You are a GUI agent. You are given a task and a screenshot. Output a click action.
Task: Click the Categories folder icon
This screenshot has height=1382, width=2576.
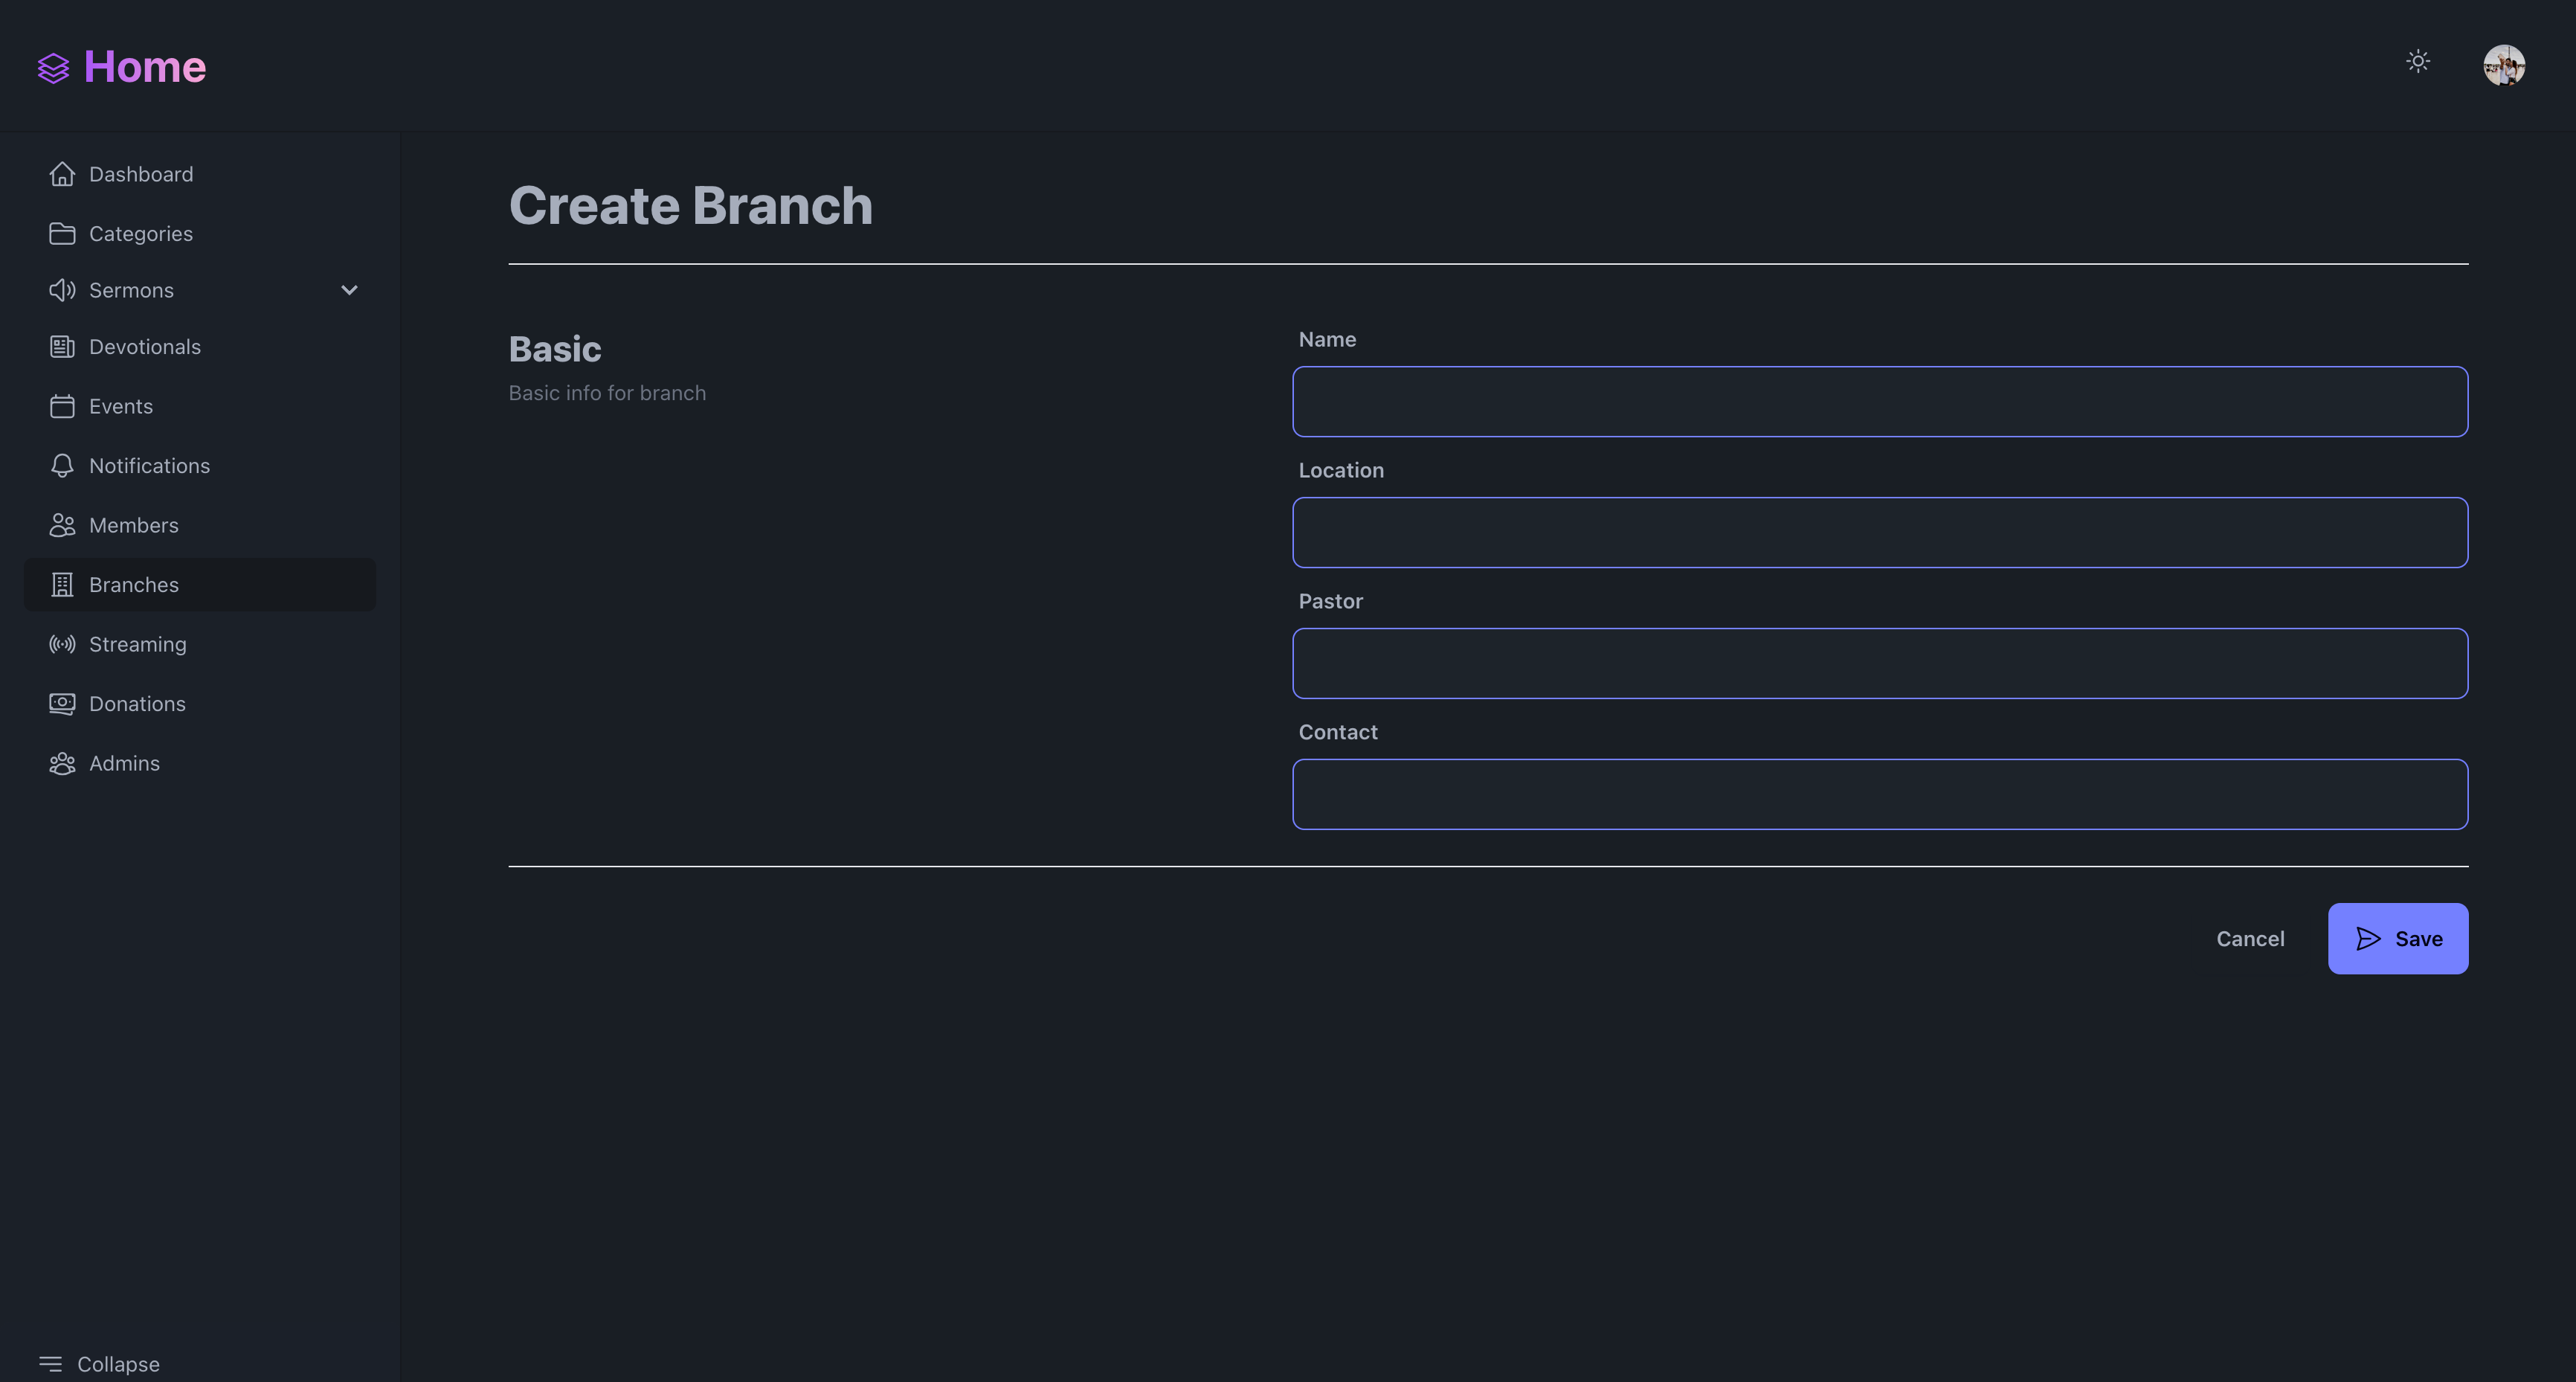(x=62, y=233)
